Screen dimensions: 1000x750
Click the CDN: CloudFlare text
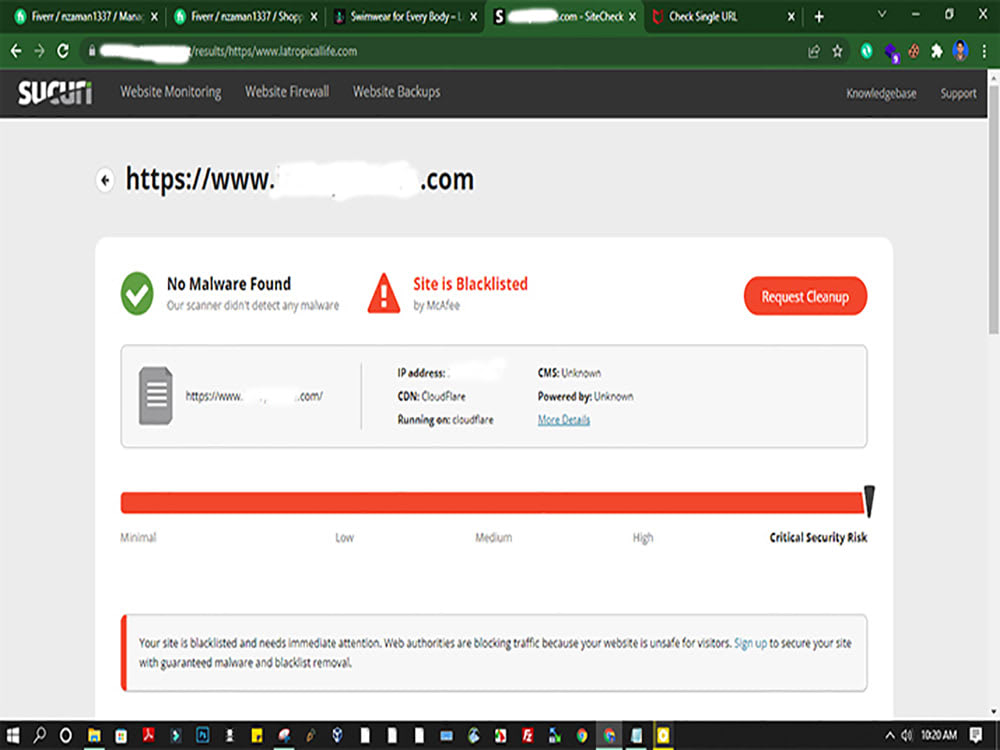tap(432, 396)
